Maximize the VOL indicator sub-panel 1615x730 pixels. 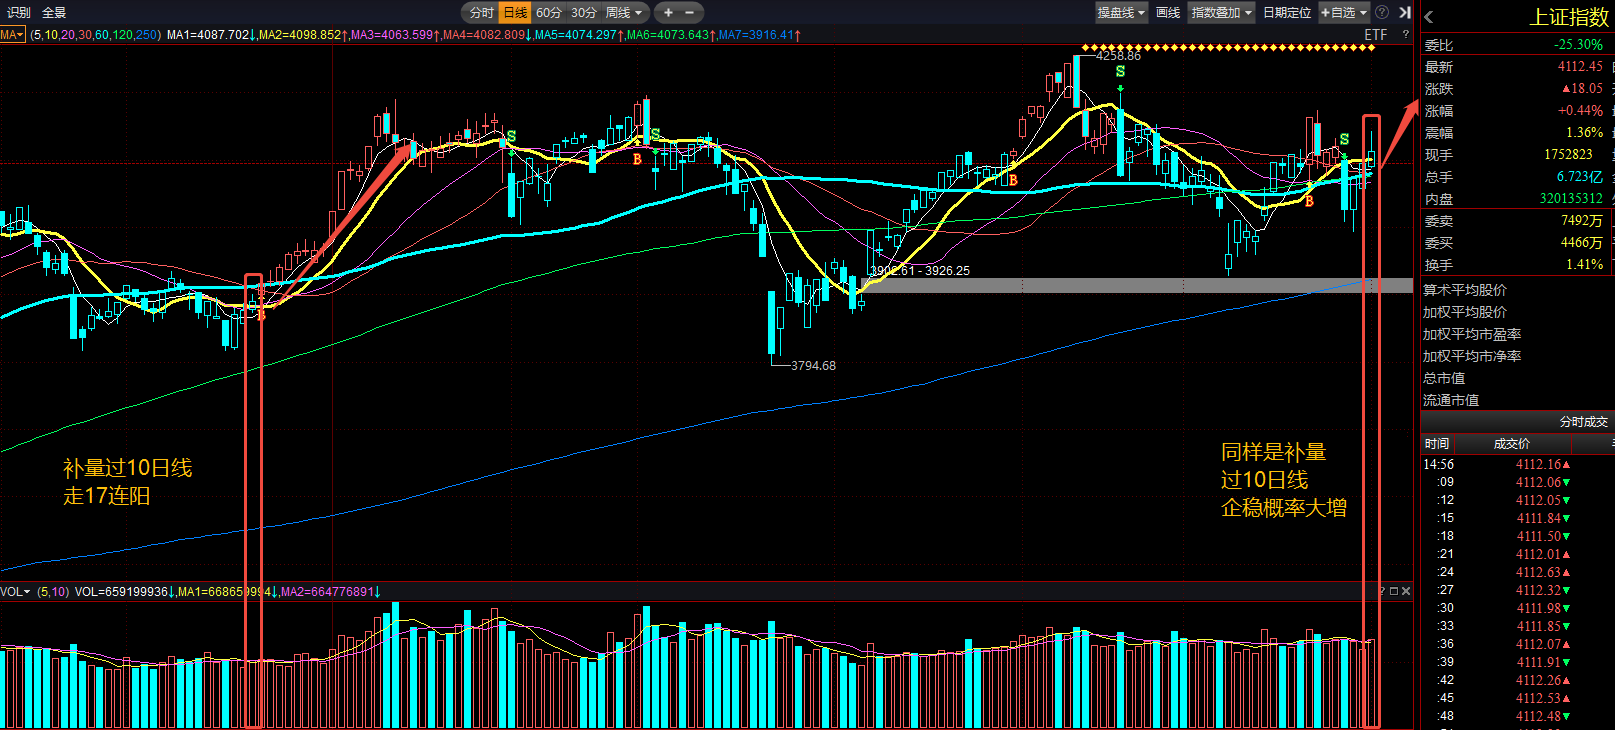(x=1394, y=591)
